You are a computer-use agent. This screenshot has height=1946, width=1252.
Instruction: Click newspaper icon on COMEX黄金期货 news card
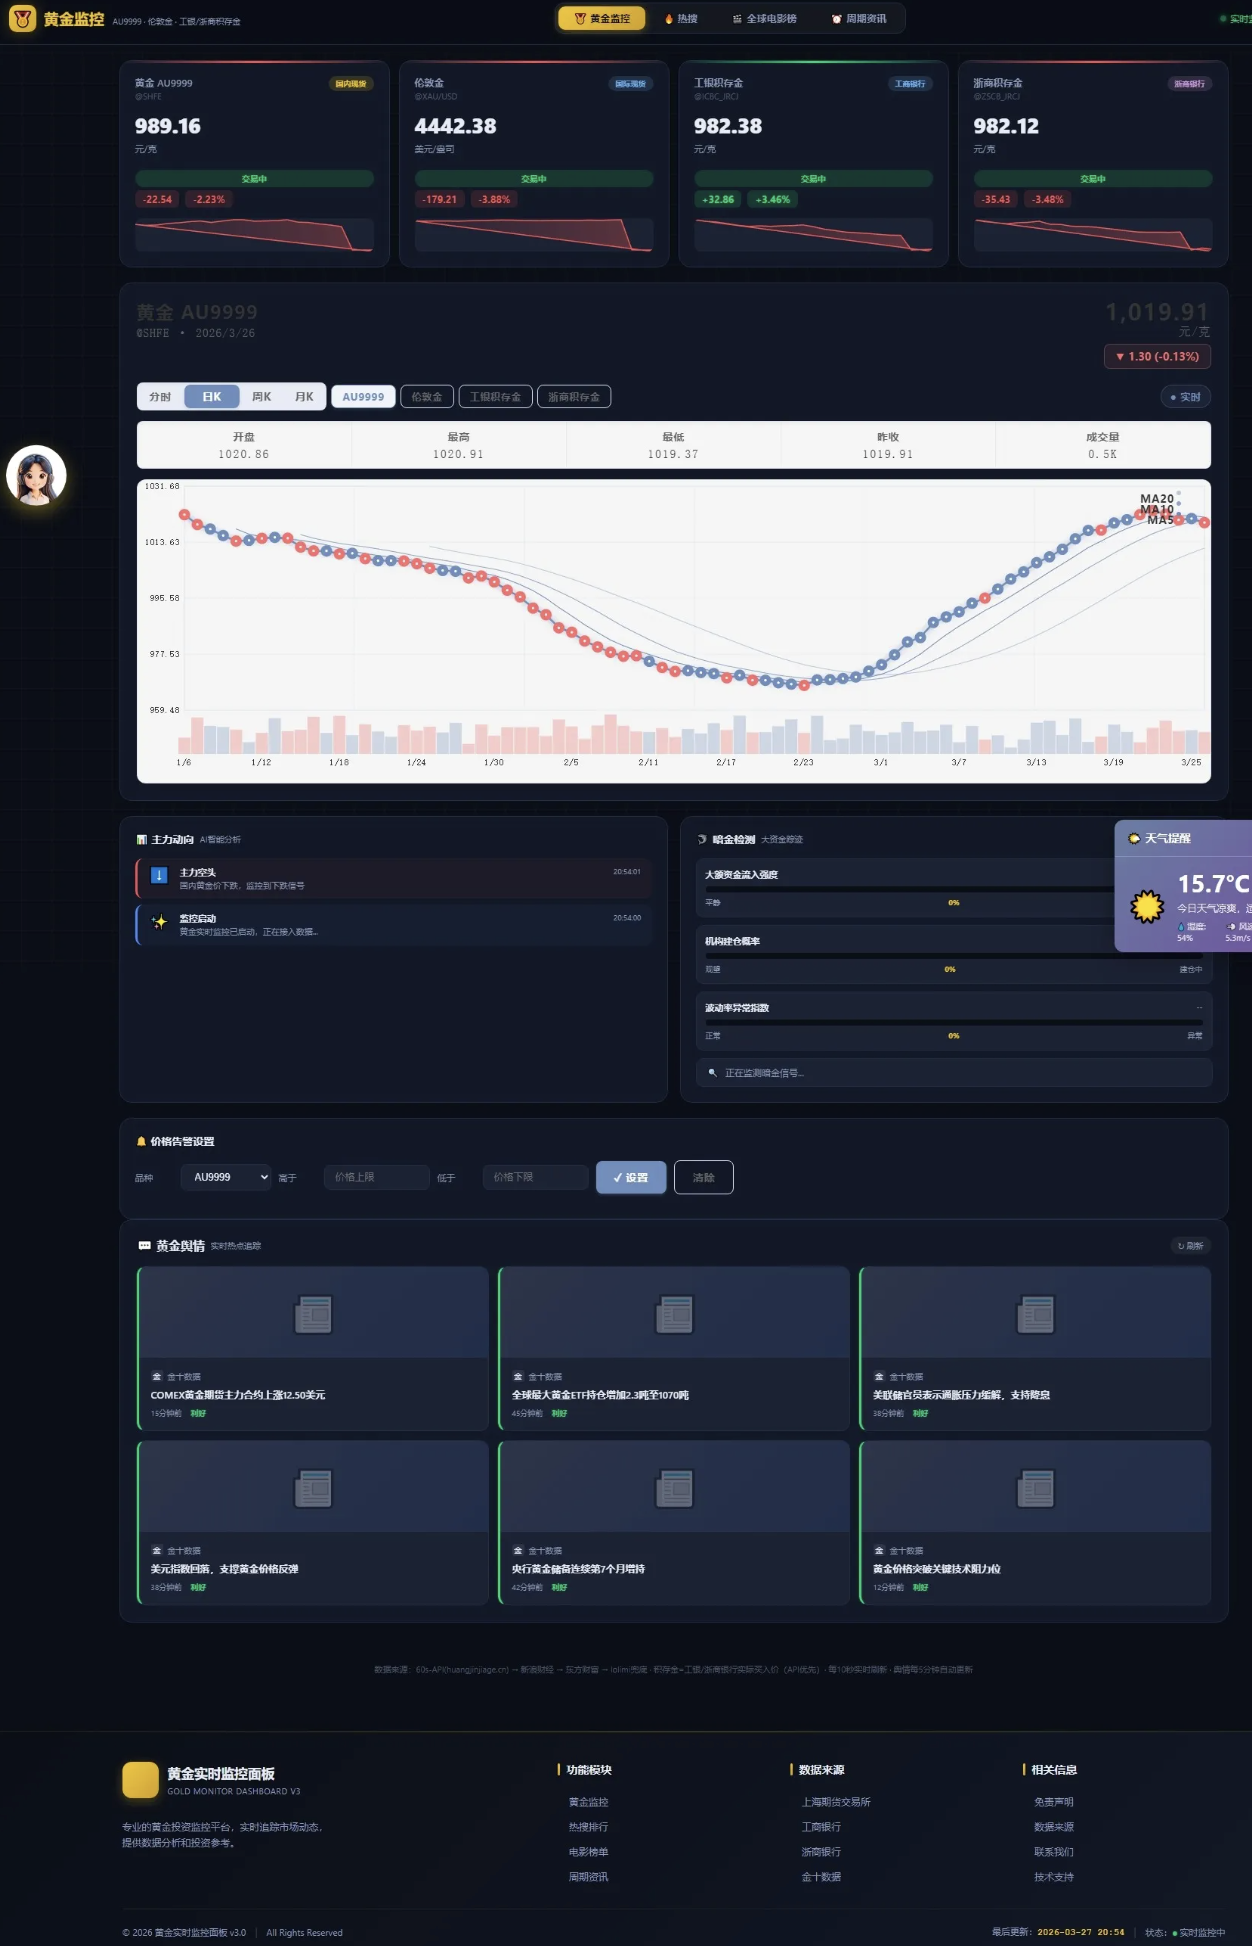pyautogui.click(x=313, y=1314)
